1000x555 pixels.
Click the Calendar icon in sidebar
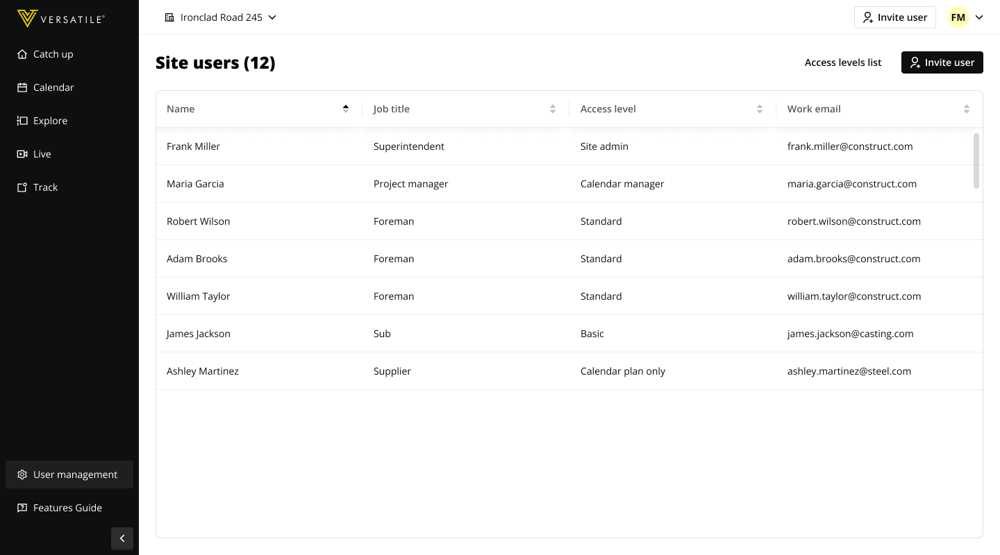tap(22, 88)
